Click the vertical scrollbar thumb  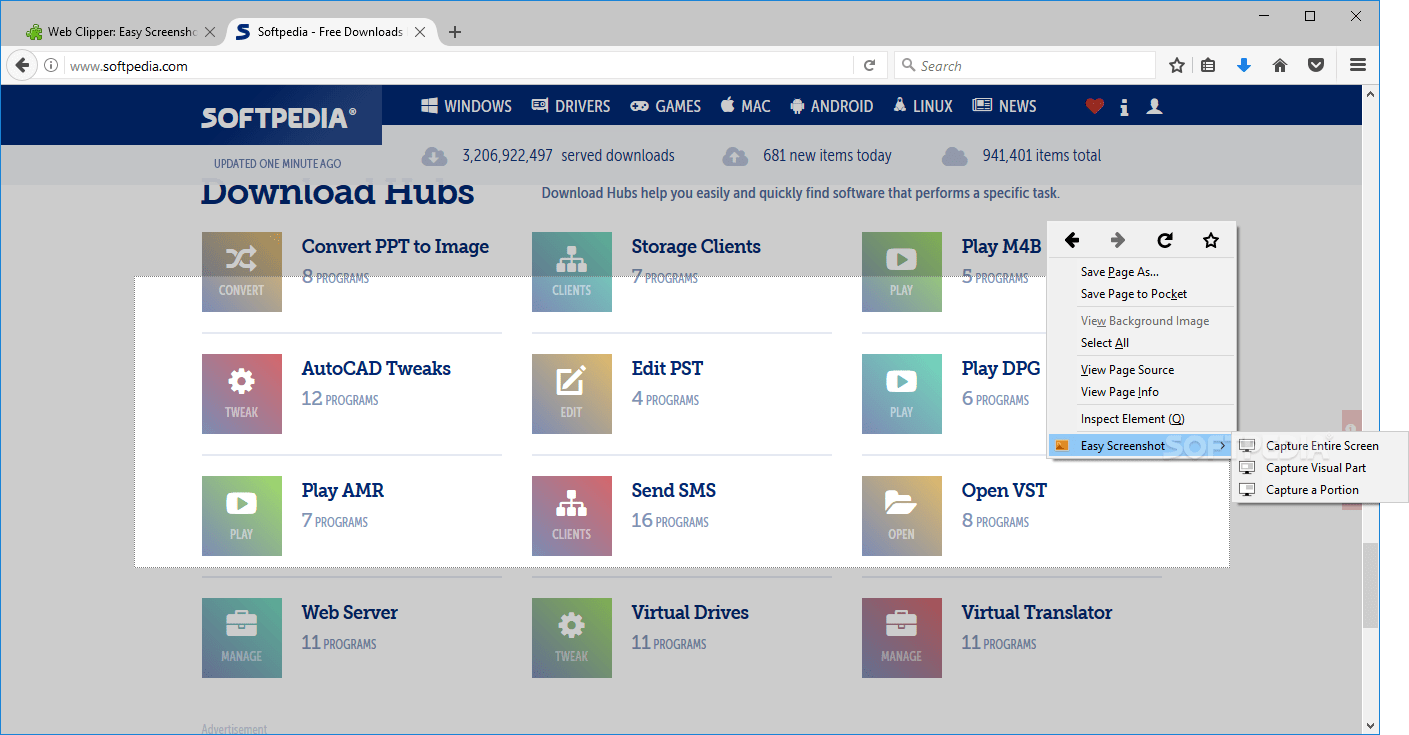tap(1370, 585)
